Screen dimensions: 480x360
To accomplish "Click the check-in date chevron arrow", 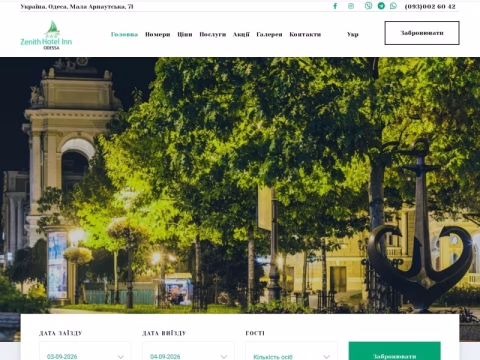I will pyautogui.click(x=121, y=357).
